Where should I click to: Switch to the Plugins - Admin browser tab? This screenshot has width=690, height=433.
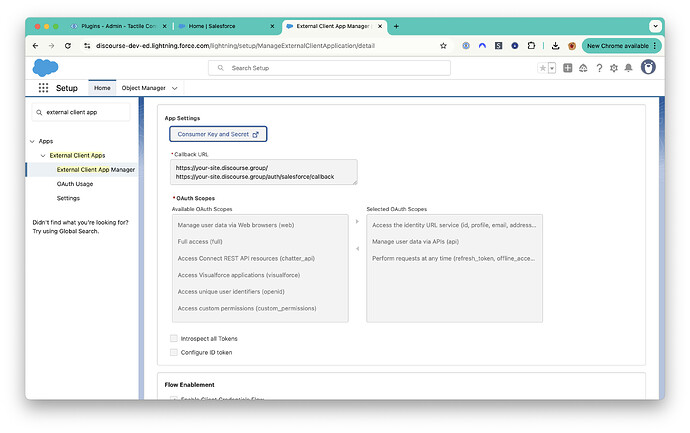[118, 26]
